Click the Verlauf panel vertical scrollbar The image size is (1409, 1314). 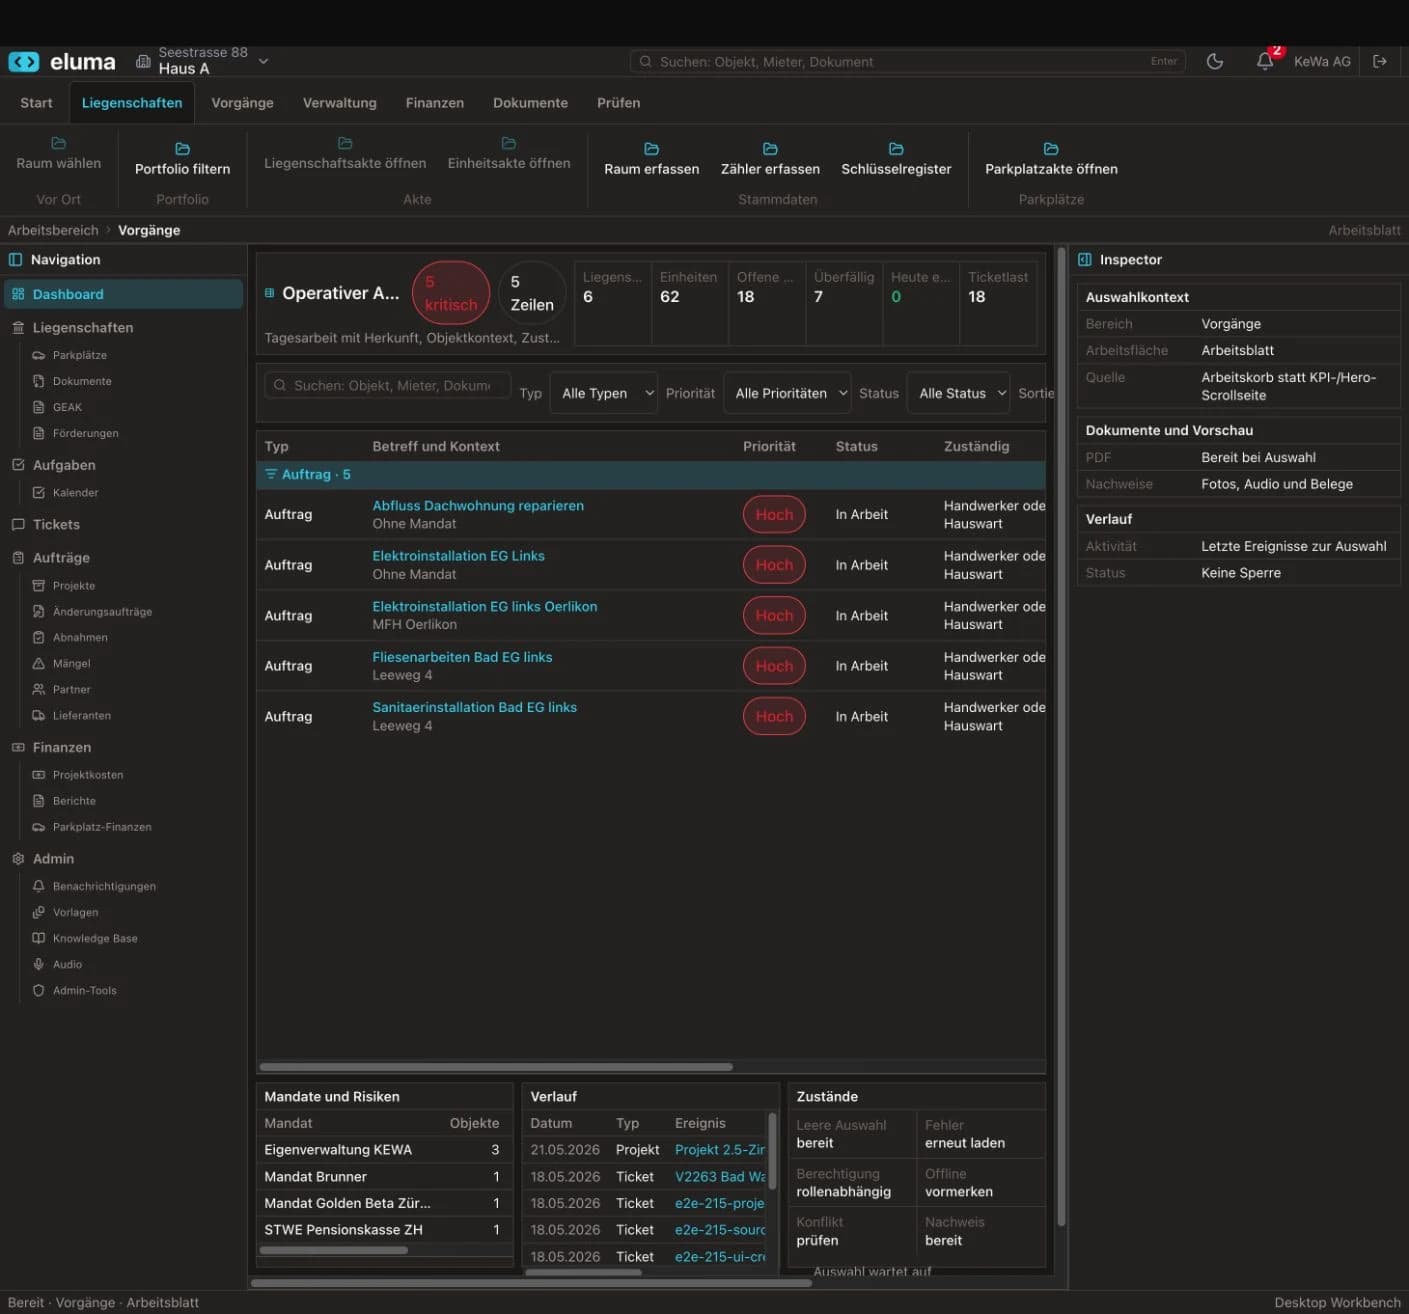[772, 1150]
